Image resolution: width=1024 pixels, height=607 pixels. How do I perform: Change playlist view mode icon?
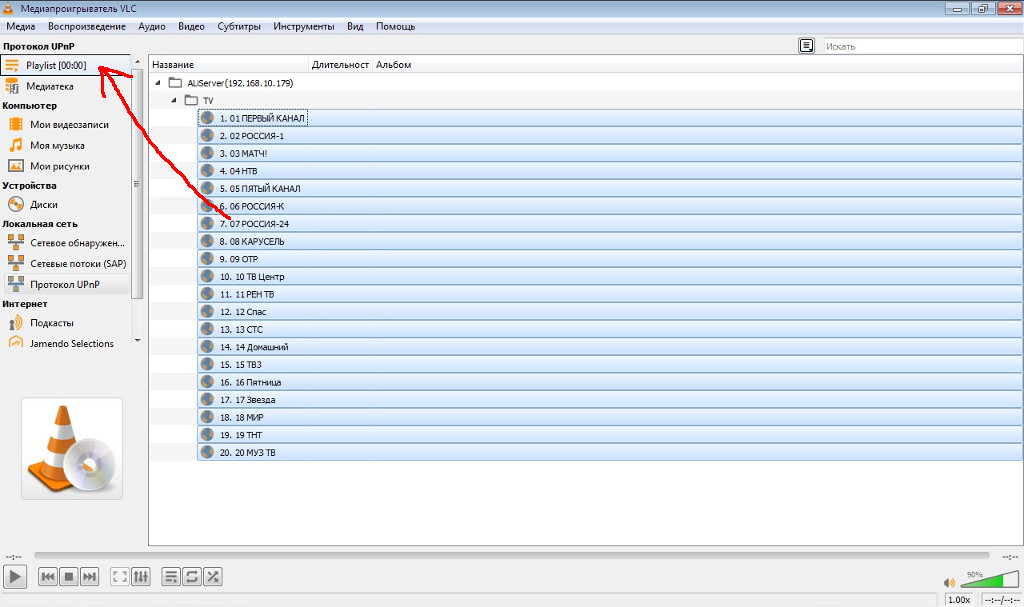[x=807, y=46]
